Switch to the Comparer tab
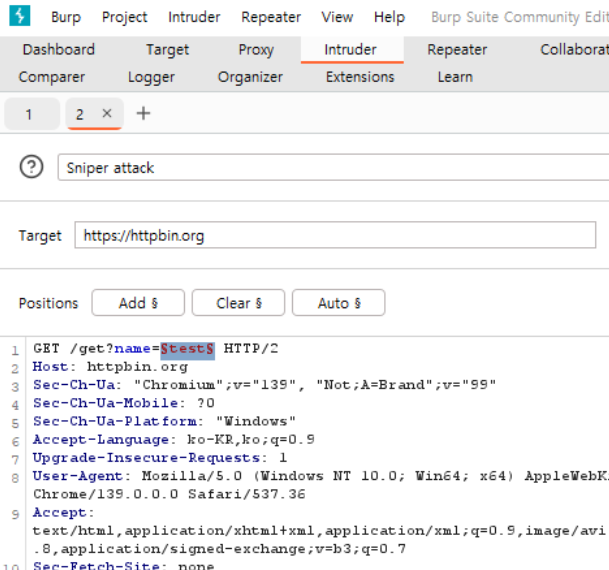Screen dimensions: 609x570 coord(52,77)
